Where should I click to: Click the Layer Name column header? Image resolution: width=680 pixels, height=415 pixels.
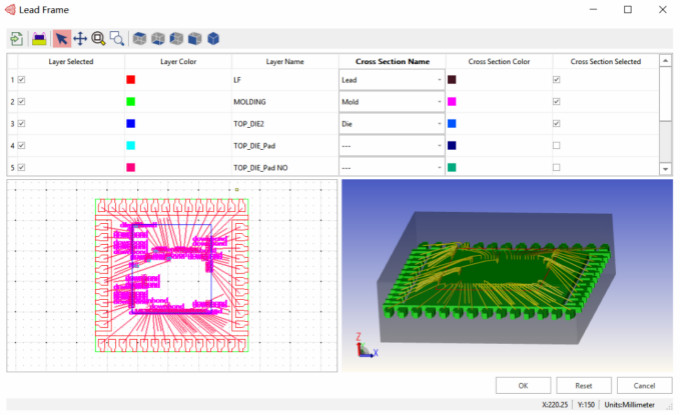(284, 61)
